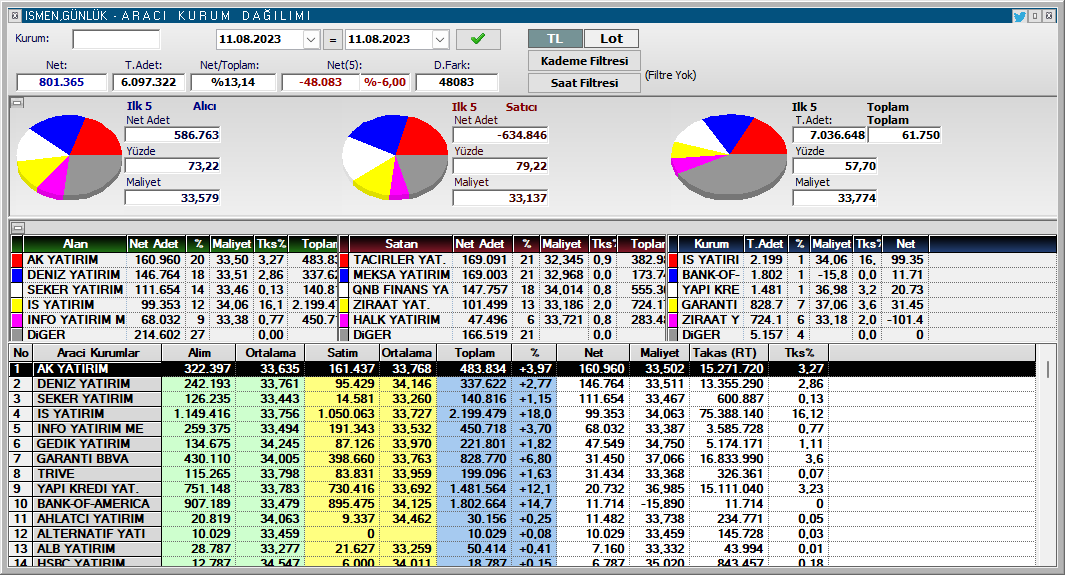The height and width of the screenshot is (575, 1065).
Task: Click the green checkmark apply button
Action: coord(478,39)
